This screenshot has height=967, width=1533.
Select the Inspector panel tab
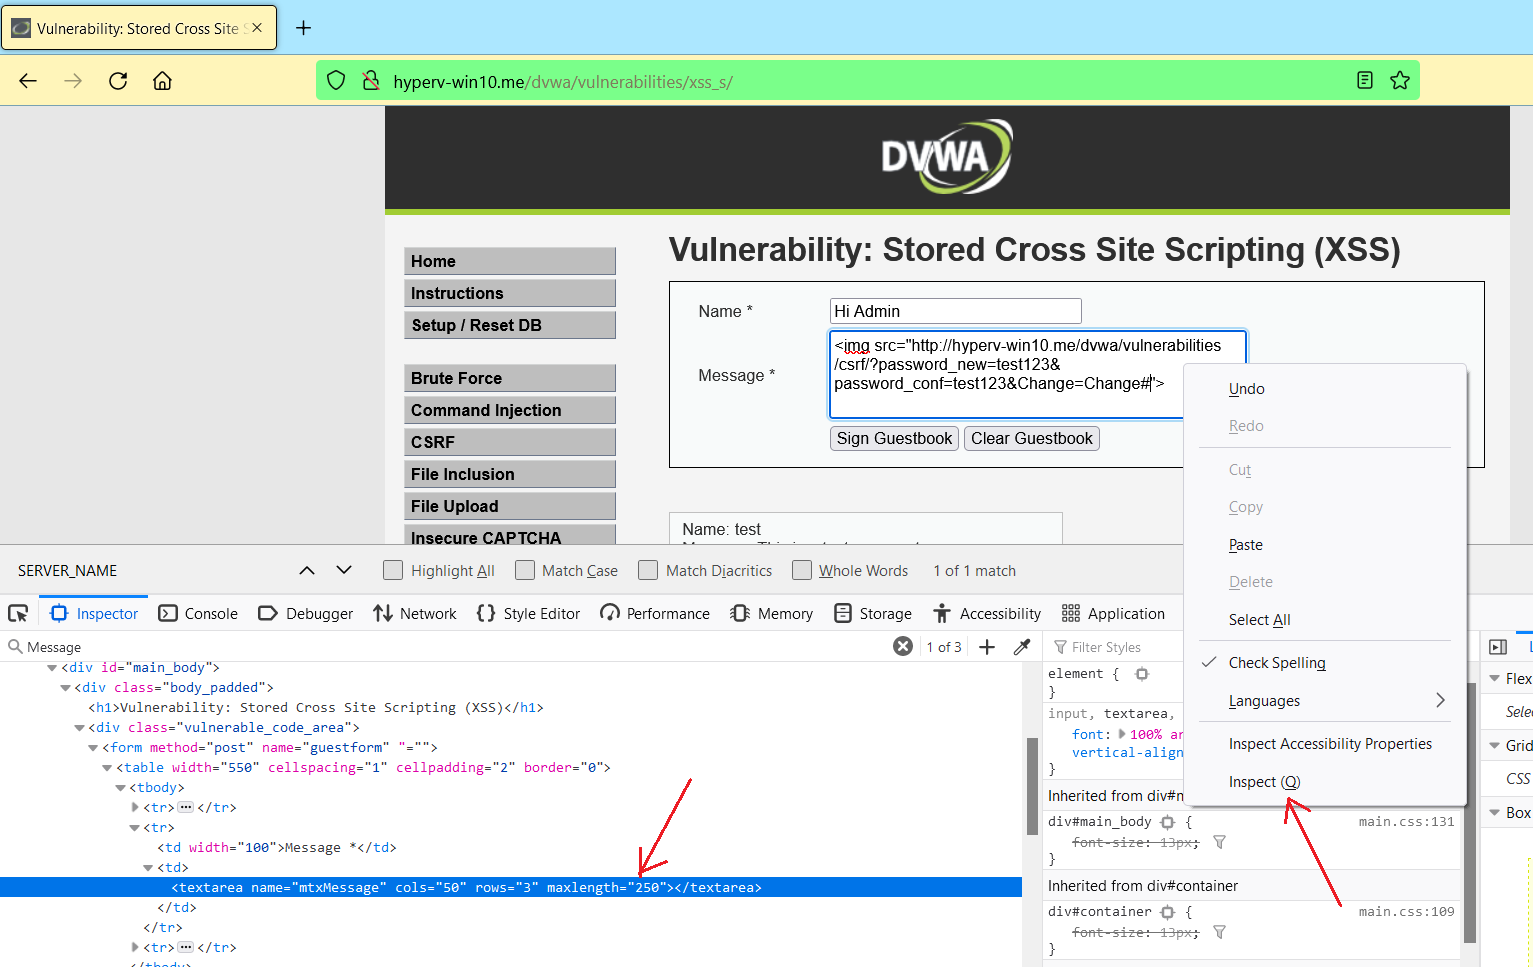[x=94, y=613]
